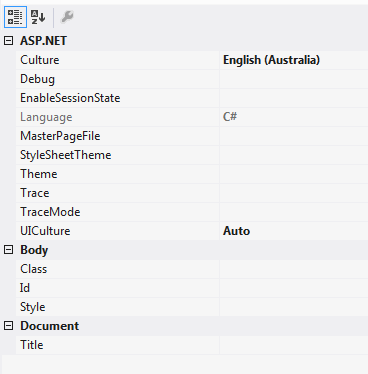
Task: Click the Trace value field
Action: click(294, 193)
